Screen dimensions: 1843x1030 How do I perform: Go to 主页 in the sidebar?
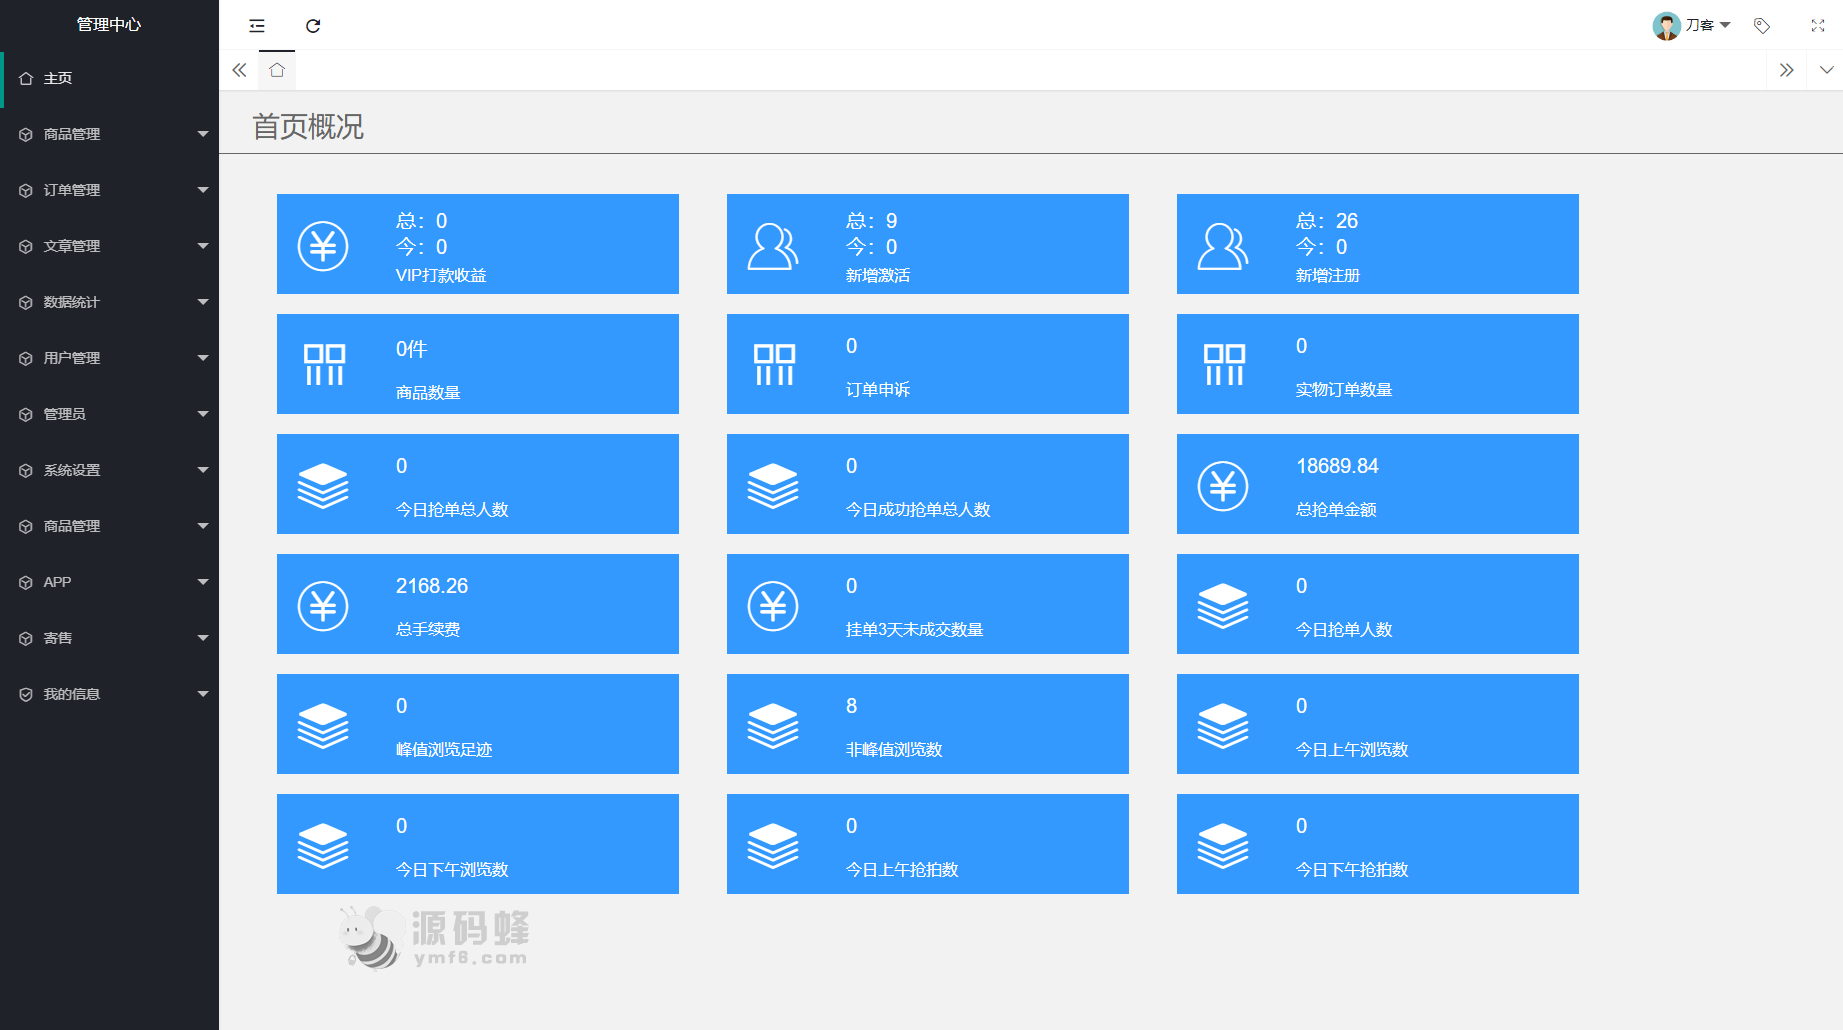(x=109, y=78)
